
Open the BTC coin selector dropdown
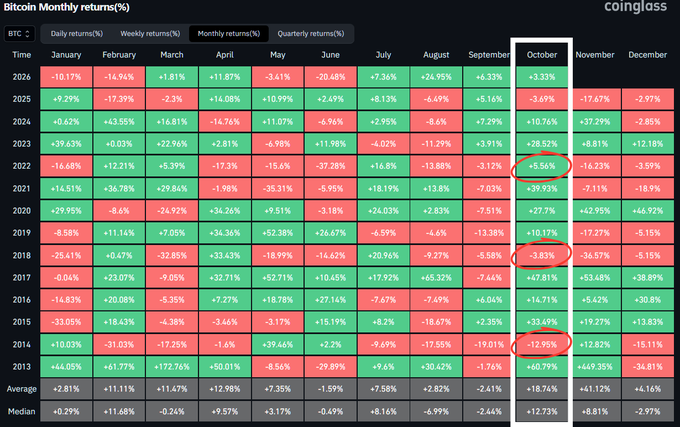point(19,34)
